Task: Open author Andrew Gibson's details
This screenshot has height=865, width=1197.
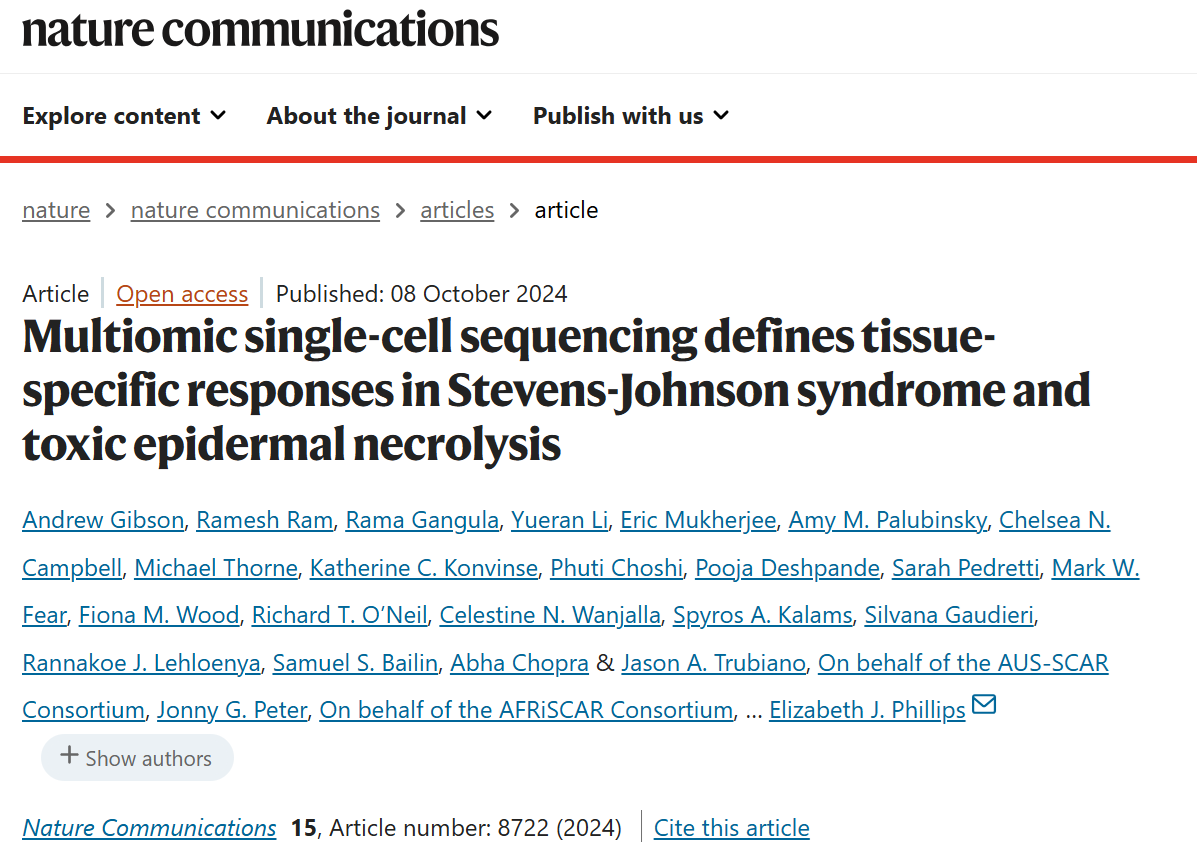Action: coord(103,520)
